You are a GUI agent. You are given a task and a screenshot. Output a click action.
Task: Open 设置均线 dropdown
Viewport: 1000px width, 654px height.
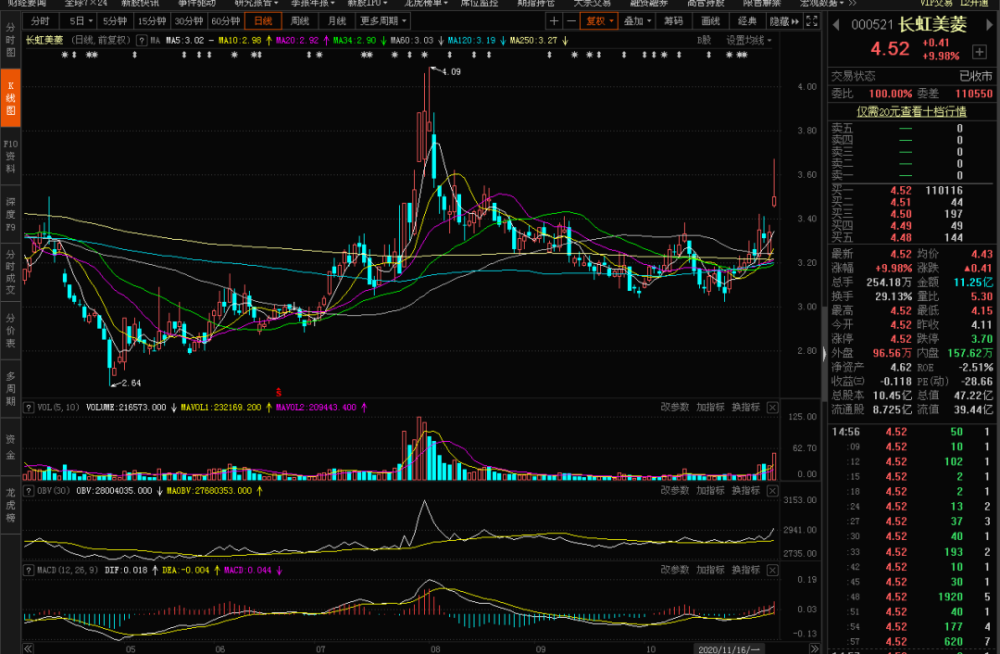pos(749,40)
